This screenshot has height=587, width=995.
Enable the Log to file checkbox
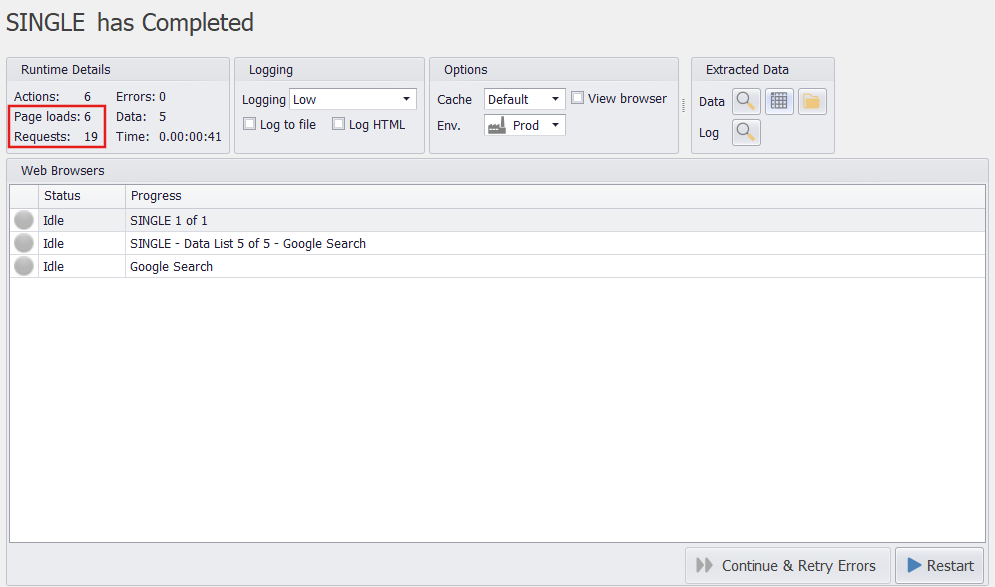[250, 124]
